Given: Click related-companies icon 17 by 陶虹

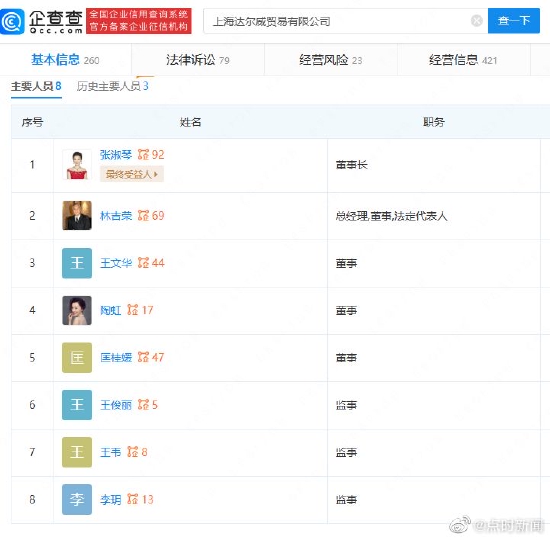Looking at the screenshot, I should click(140, 310).
